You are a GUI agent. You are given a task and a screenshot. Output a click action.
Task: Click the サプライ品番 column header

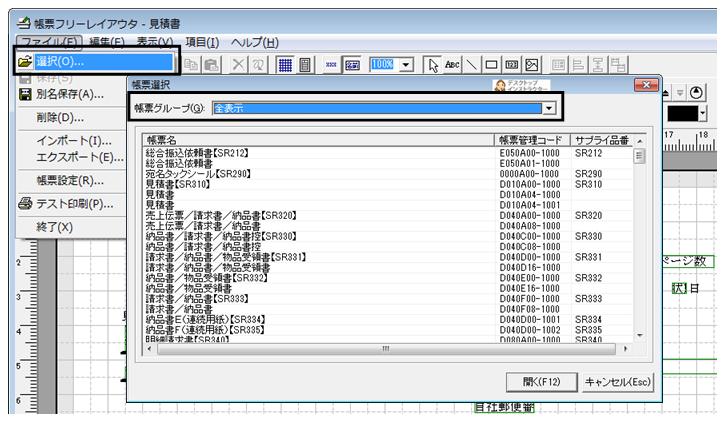(x=601, y=140)
